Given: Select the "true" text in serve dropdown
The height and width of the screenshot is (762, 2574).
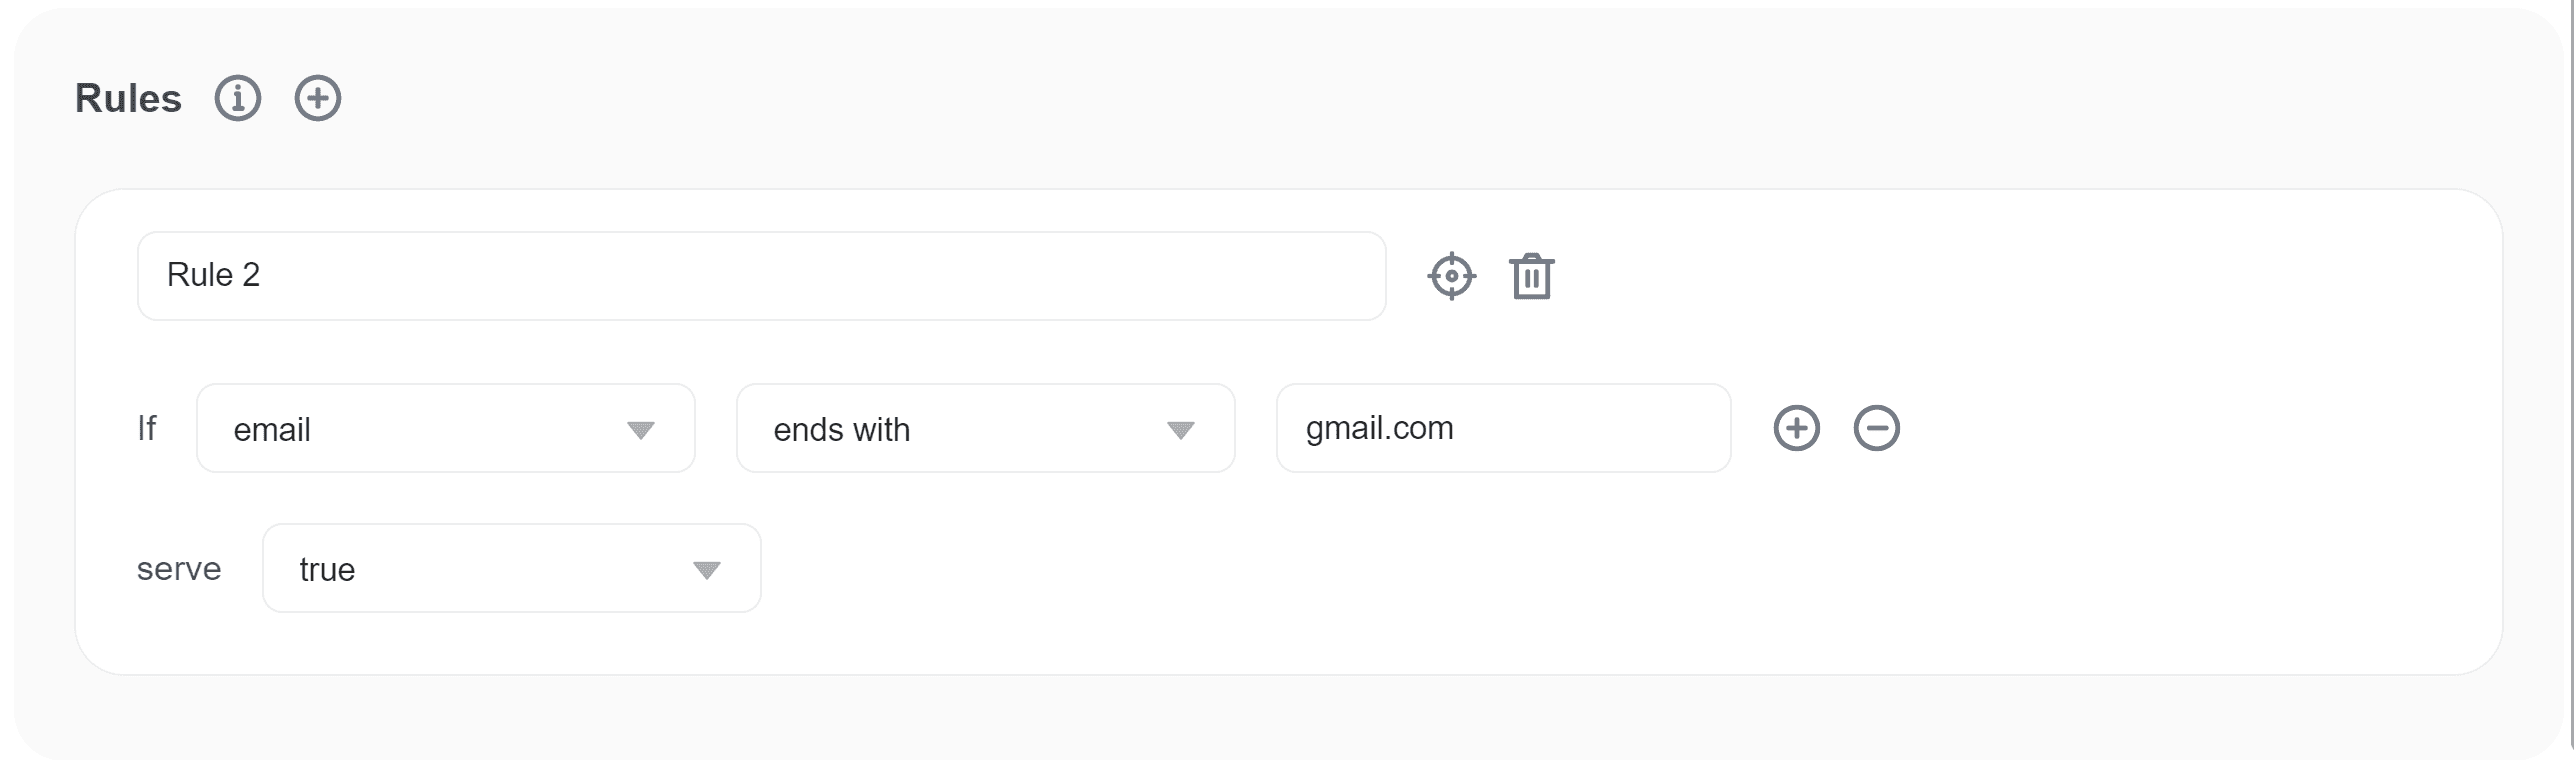Looking at the screenshot, I should pyautogui.click(x=327, y=570).
